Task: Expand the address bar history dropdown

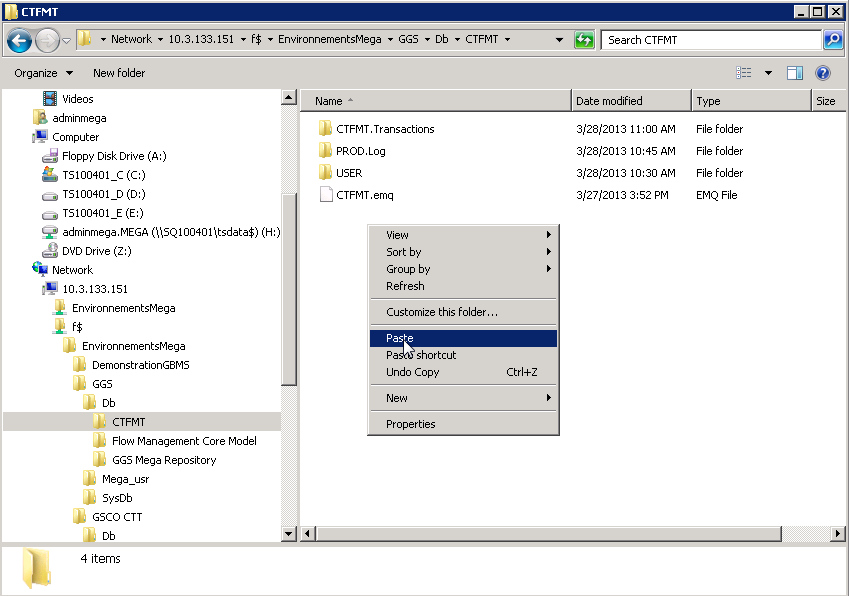Action: coord(559,40)
